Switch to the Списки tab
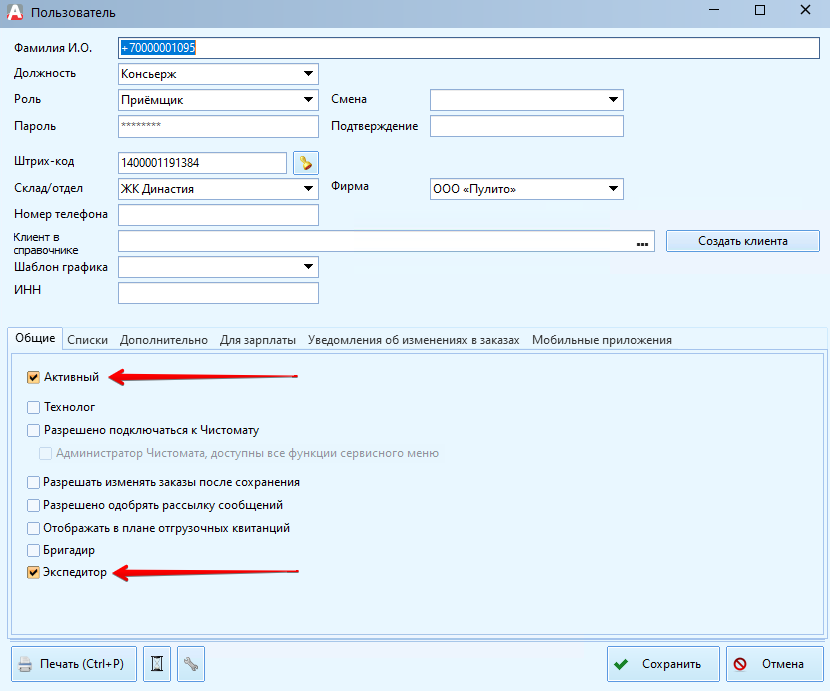Viewport: 830px width, 691px height. pyautogui.click(x=87, y=340)
